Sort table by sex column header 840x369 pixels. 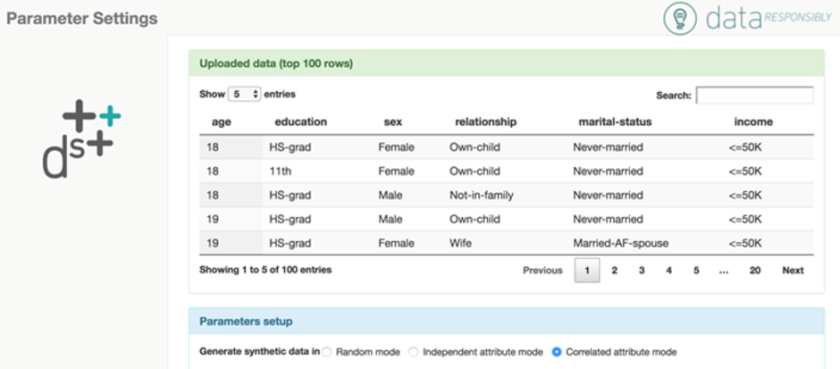pos(393,122)
